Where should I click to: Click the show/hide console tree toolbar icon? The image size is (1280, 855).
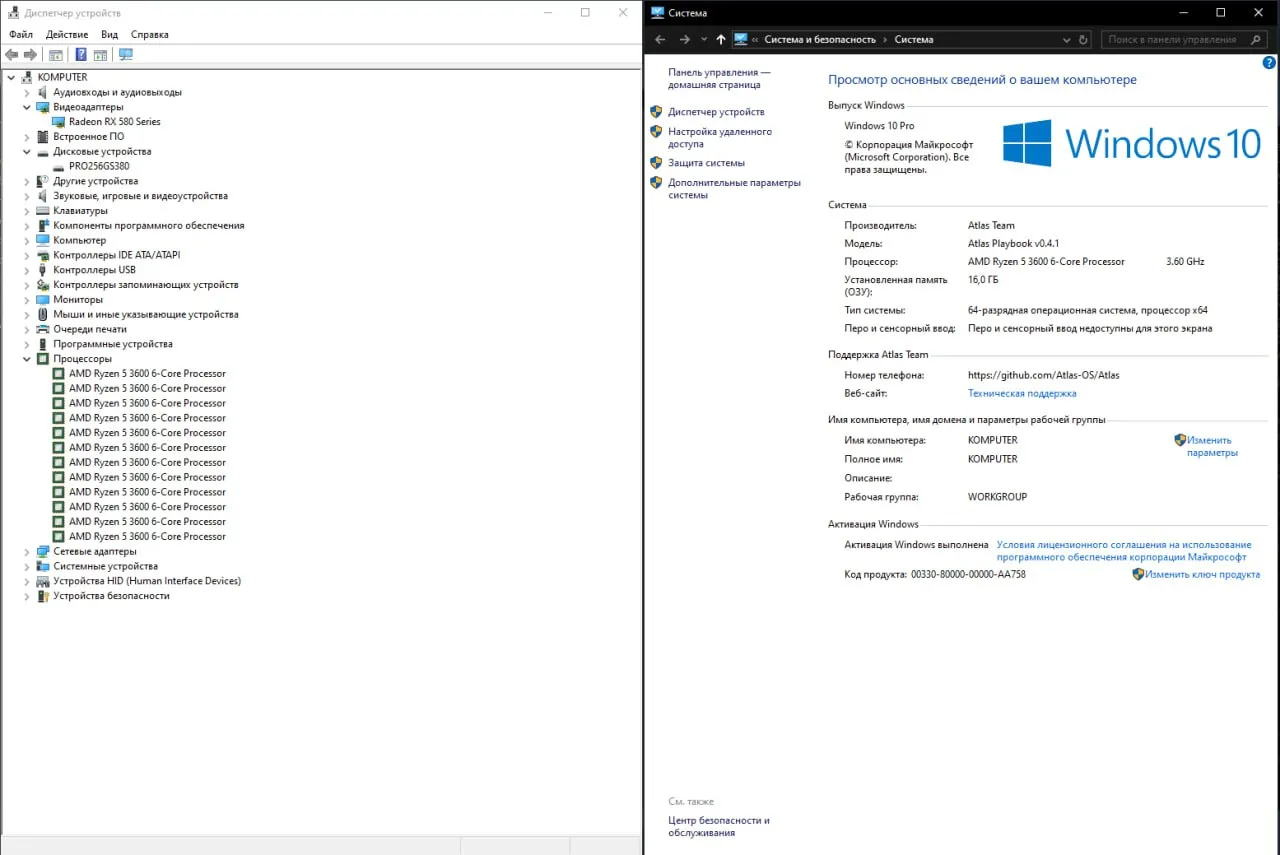[56, 55]
